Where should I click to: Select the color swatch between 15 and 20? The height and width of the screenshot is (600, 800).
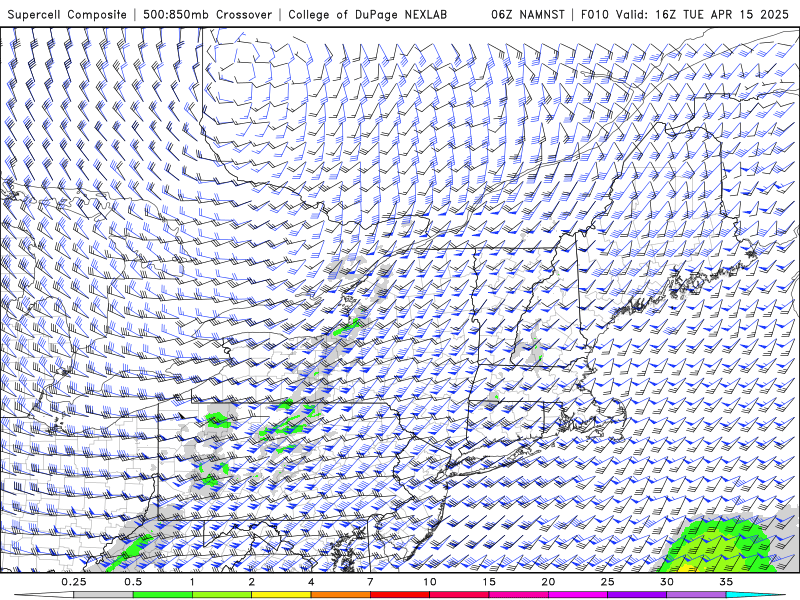[518, 595]
